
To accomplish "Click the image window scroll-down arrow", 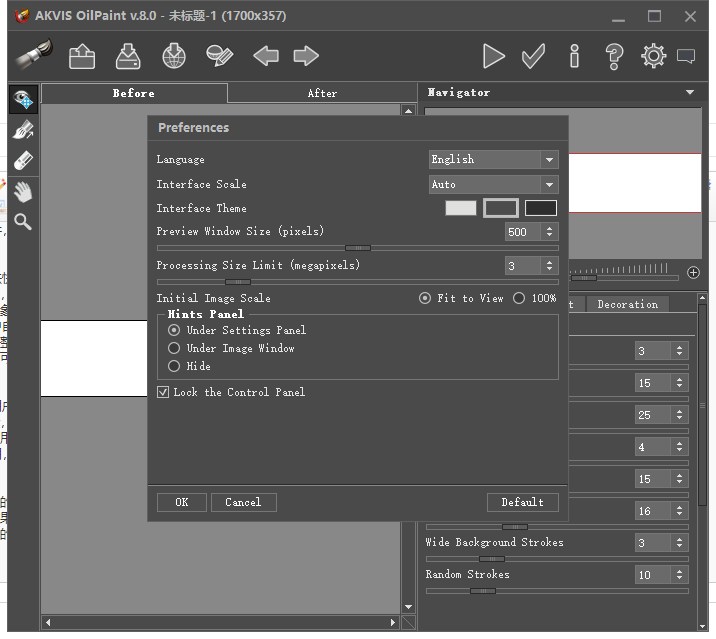I will 408,607.
